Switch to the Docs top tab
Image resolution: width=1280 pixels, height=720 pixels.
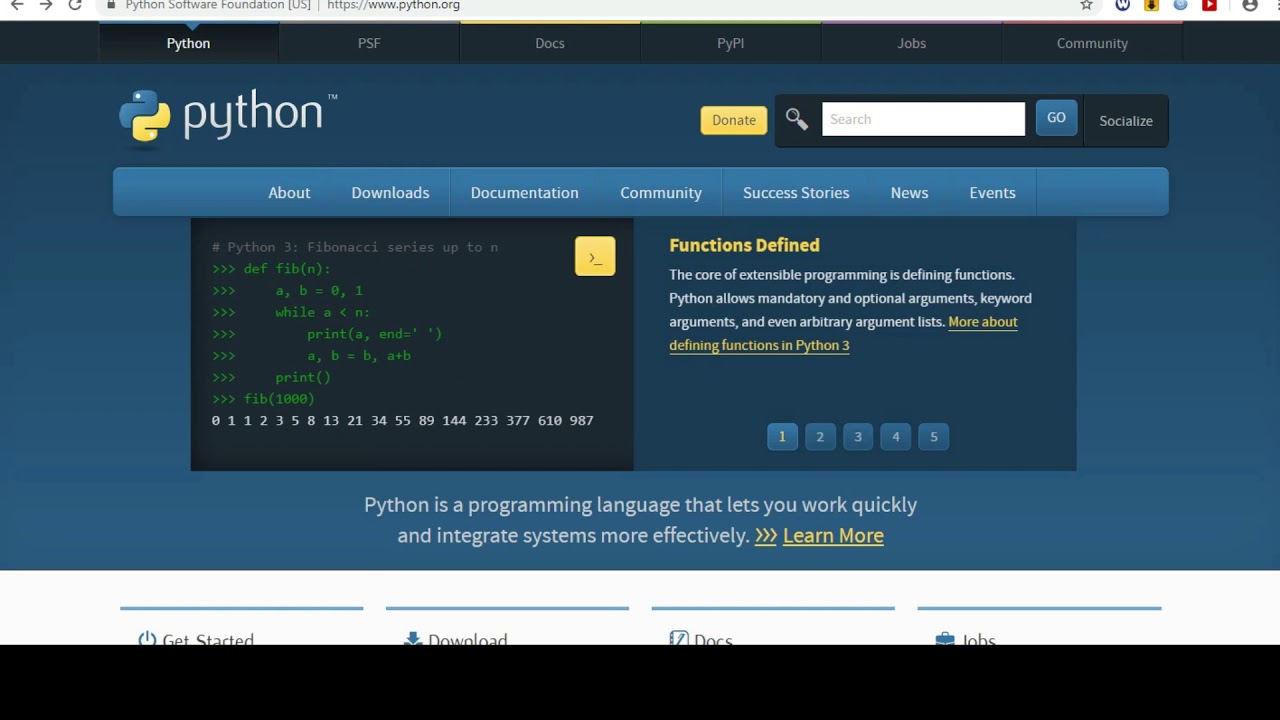click(550, 43)
